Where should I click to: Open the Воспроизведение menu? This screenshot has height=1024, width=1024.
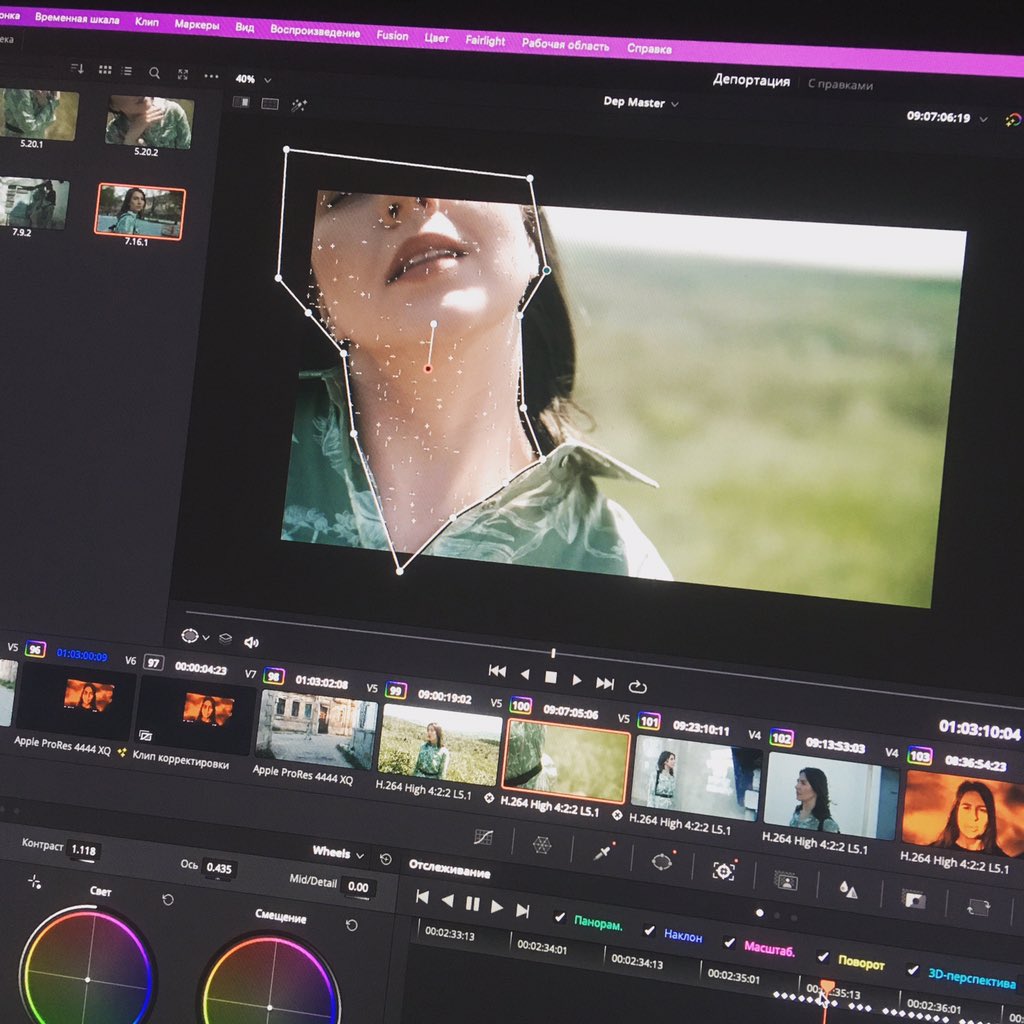click(x=315, y=31)
